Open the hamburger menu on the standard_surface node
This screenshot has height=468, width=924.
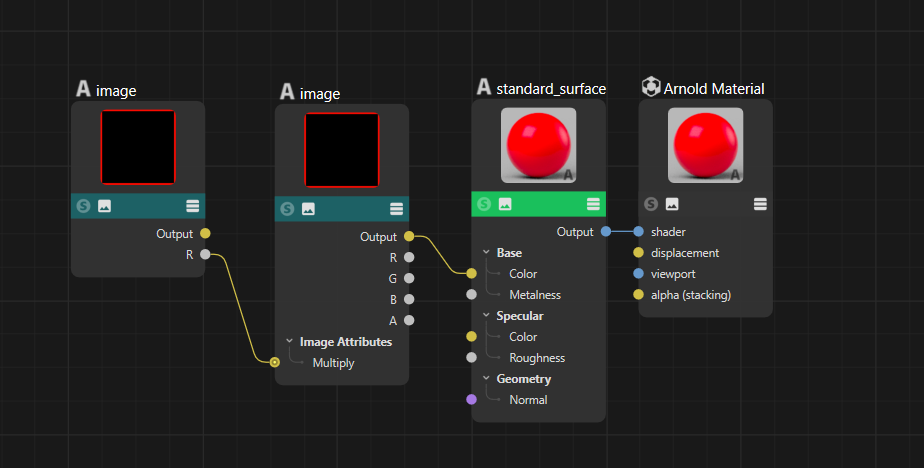click(x=594, y=204)
